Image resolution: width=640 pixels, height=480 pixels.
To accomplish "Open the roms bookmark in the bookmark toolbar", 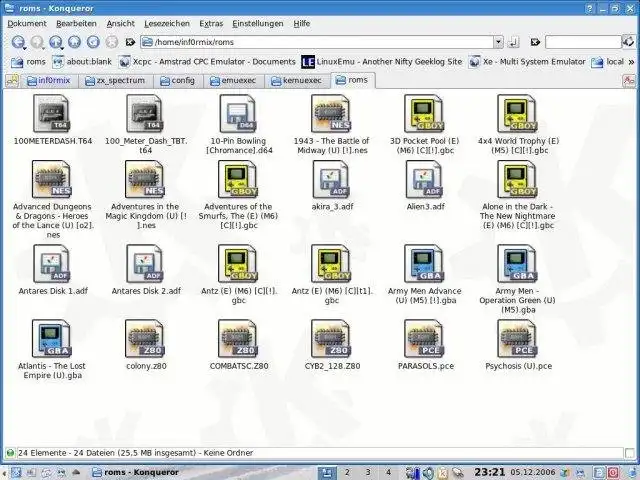I will (28, 62).
